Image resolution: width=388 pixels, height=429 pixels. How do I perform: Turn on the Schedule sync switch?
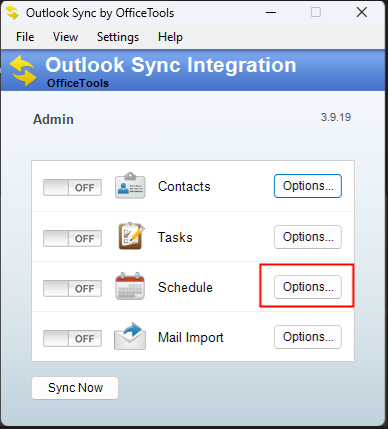click(72, 288)
